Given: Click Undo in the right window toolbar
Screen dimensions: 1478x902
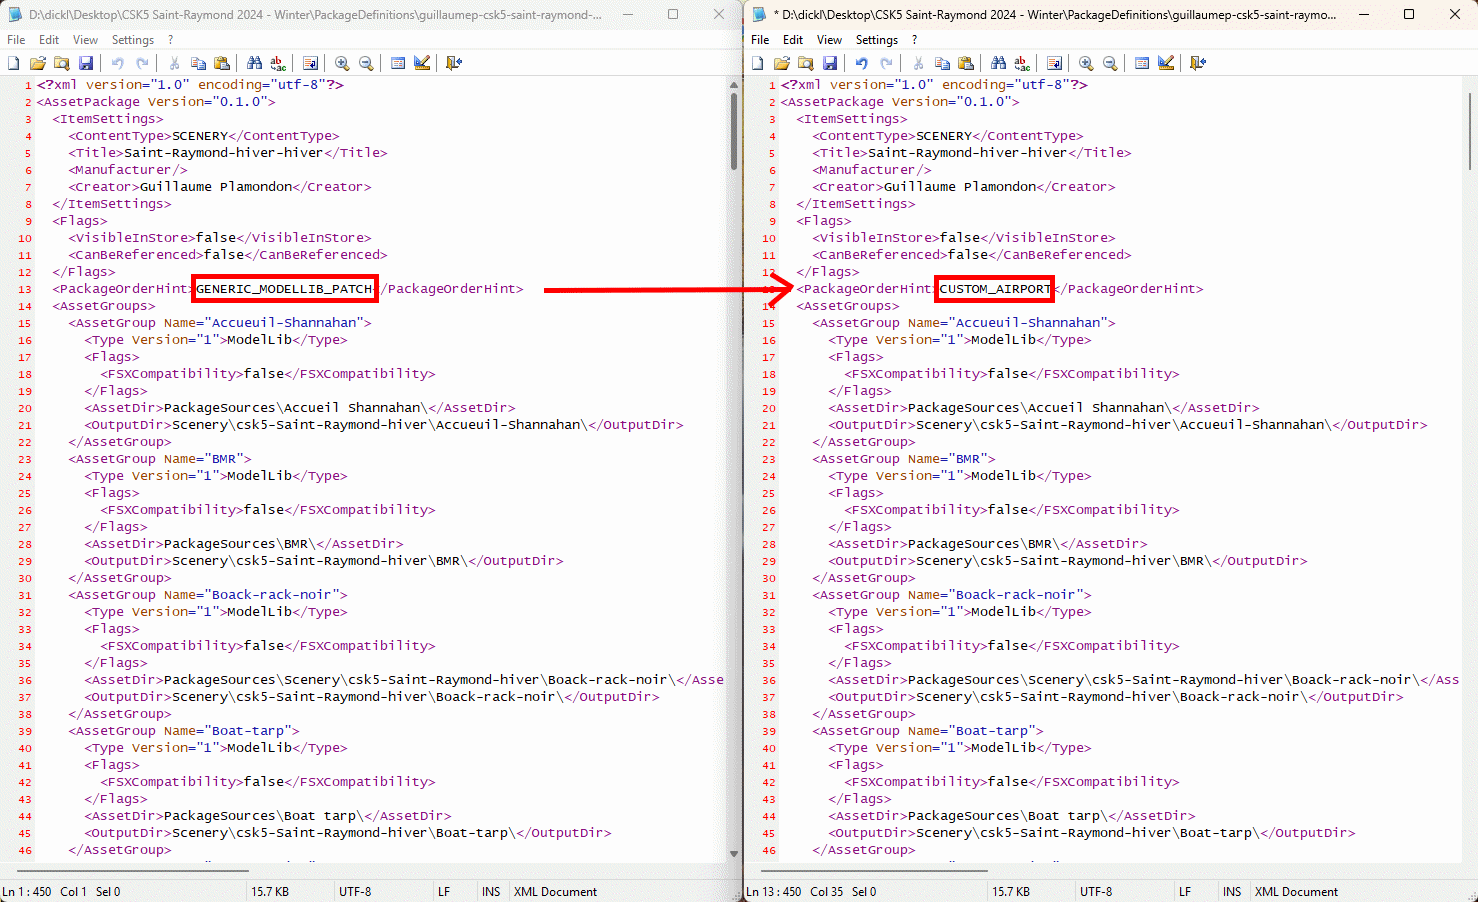Looking at the screenshot, I should click(861, 63).
